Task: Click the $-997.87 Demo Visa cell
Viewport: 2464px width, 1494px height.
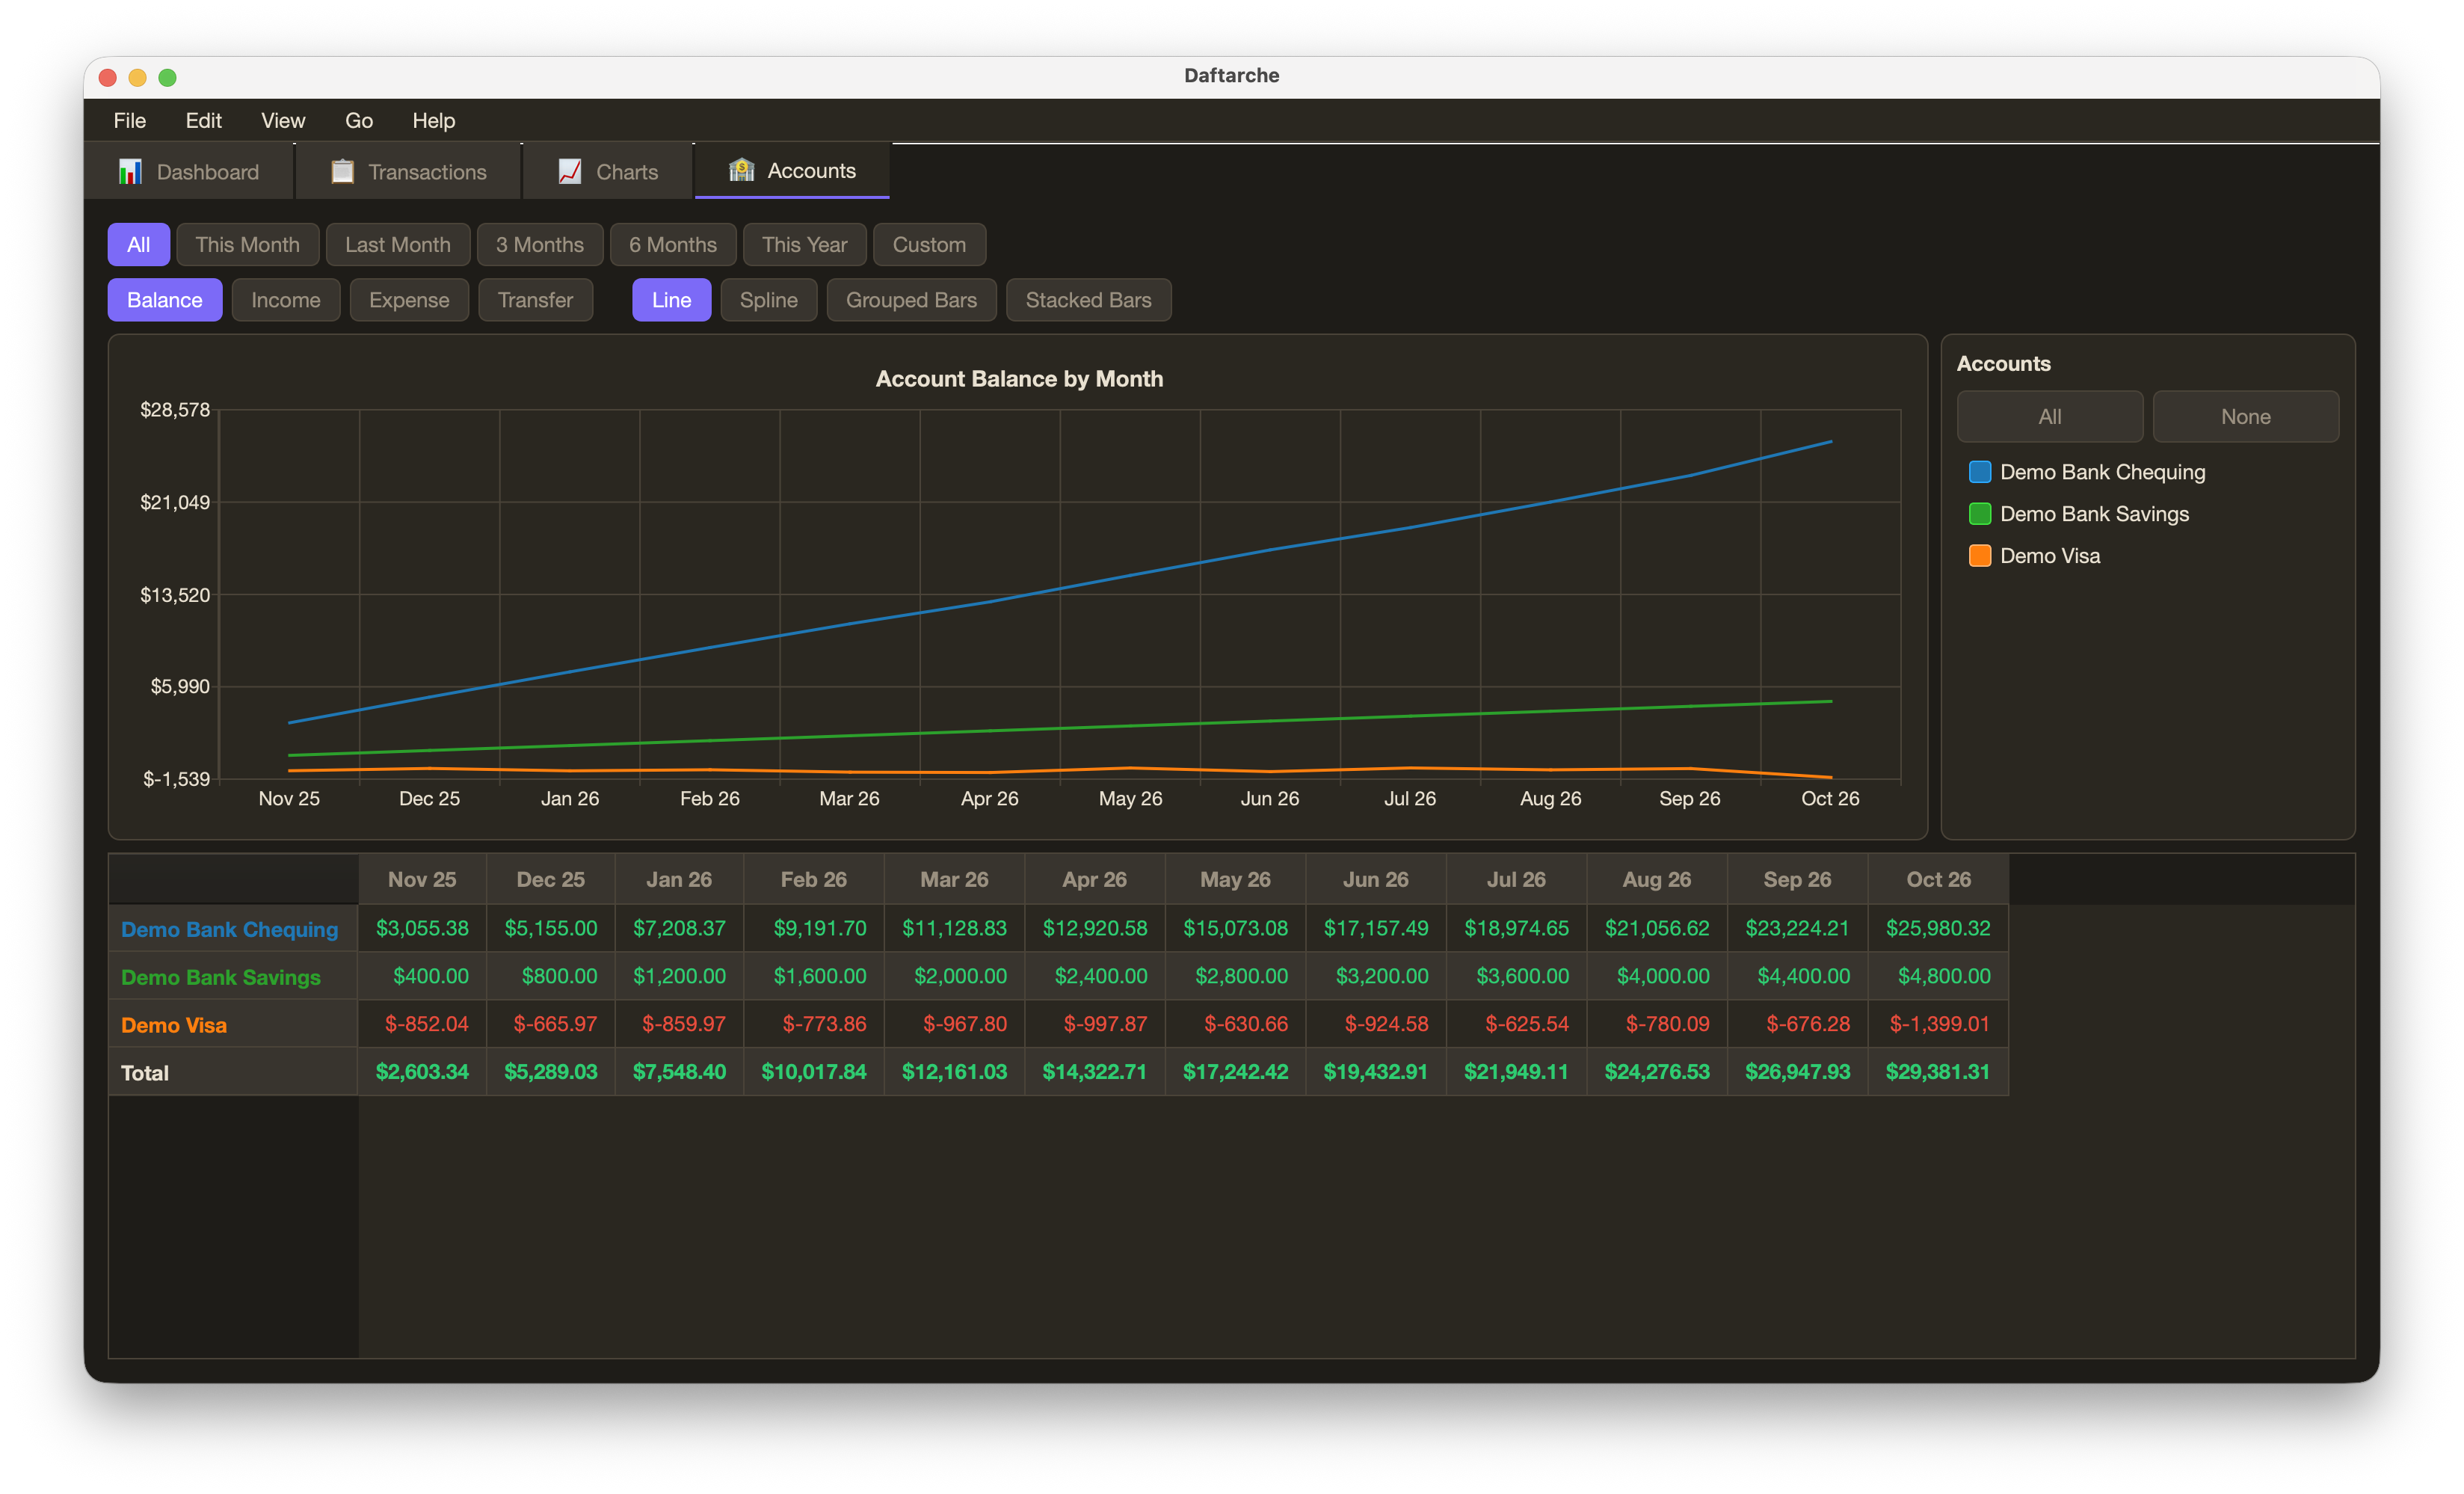Action: point(1095,1024)
